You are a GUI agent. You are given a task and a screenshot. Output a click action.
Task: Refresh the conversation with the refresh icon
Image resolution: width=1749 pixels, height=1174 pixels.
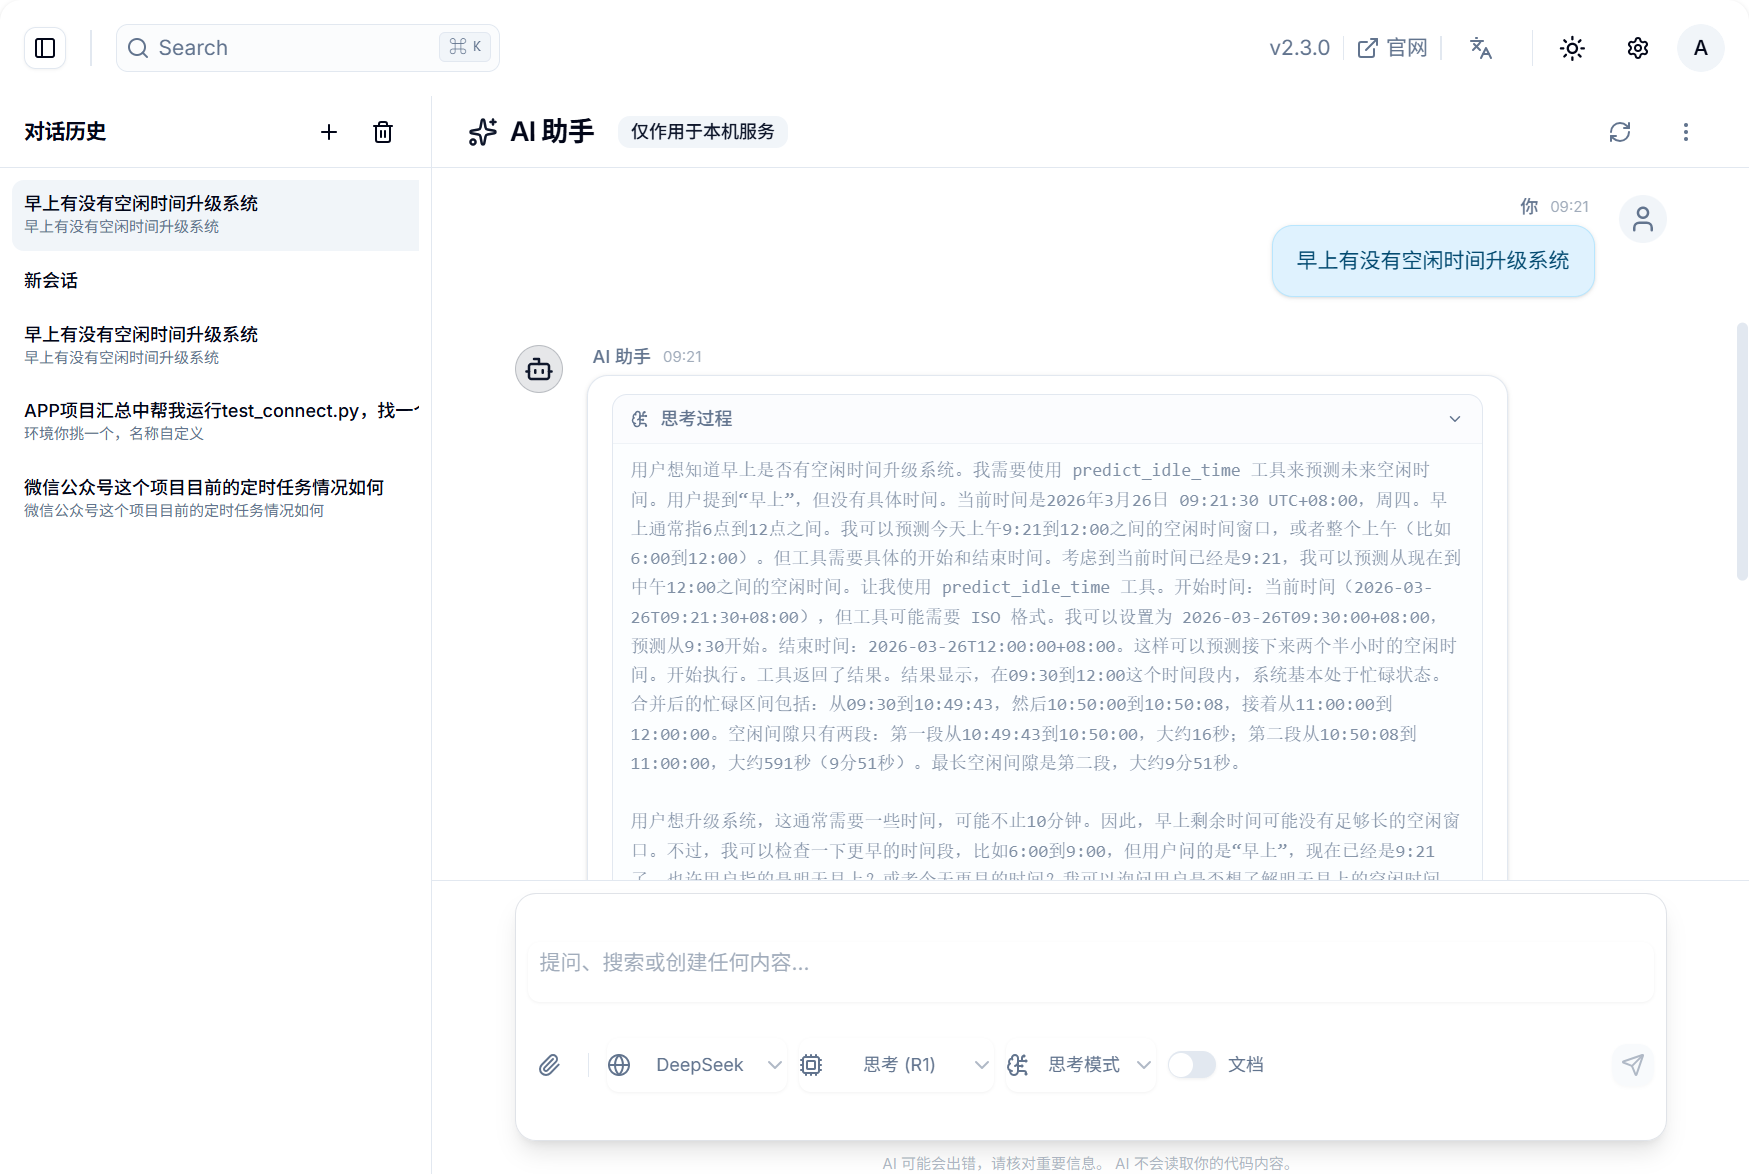click(x=1620, y=131)
